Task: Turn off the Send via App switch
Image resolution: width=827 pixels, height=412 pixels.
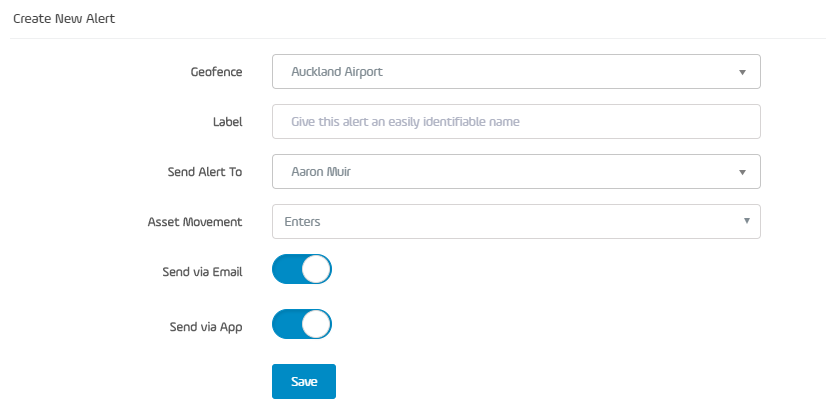Action: [x=302, y=324]
